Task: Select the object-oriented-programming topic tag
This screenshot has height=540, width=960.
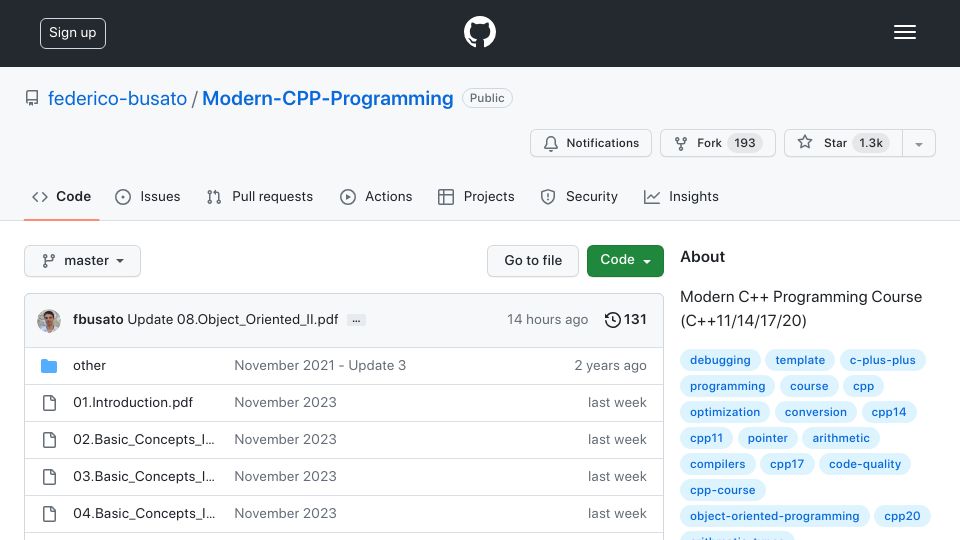Action: pyautogui.click(x=774, y=516)
